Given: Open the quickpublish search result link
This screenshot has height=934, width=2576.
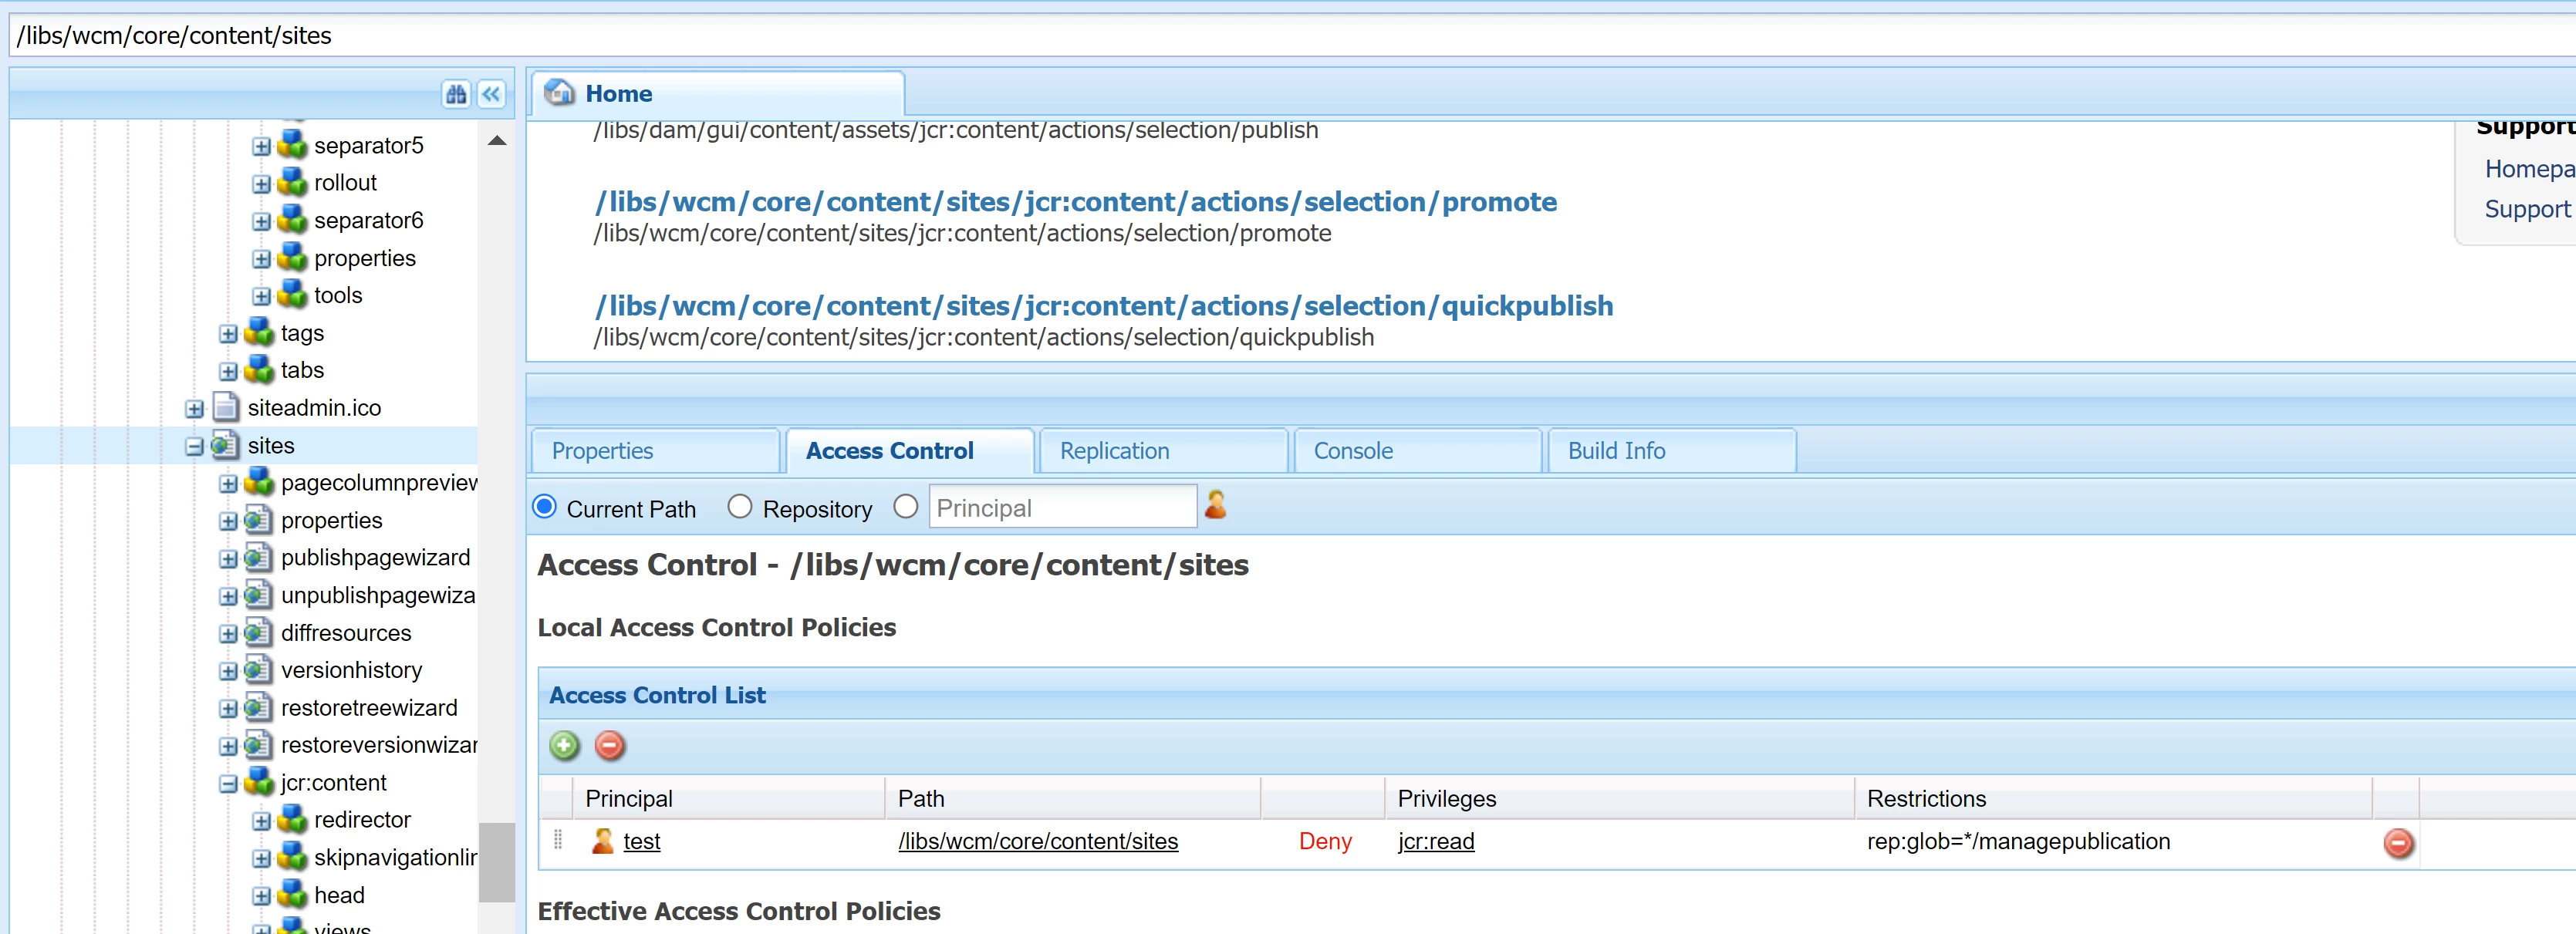Looking at the screenshot, I should (1103, 306).
